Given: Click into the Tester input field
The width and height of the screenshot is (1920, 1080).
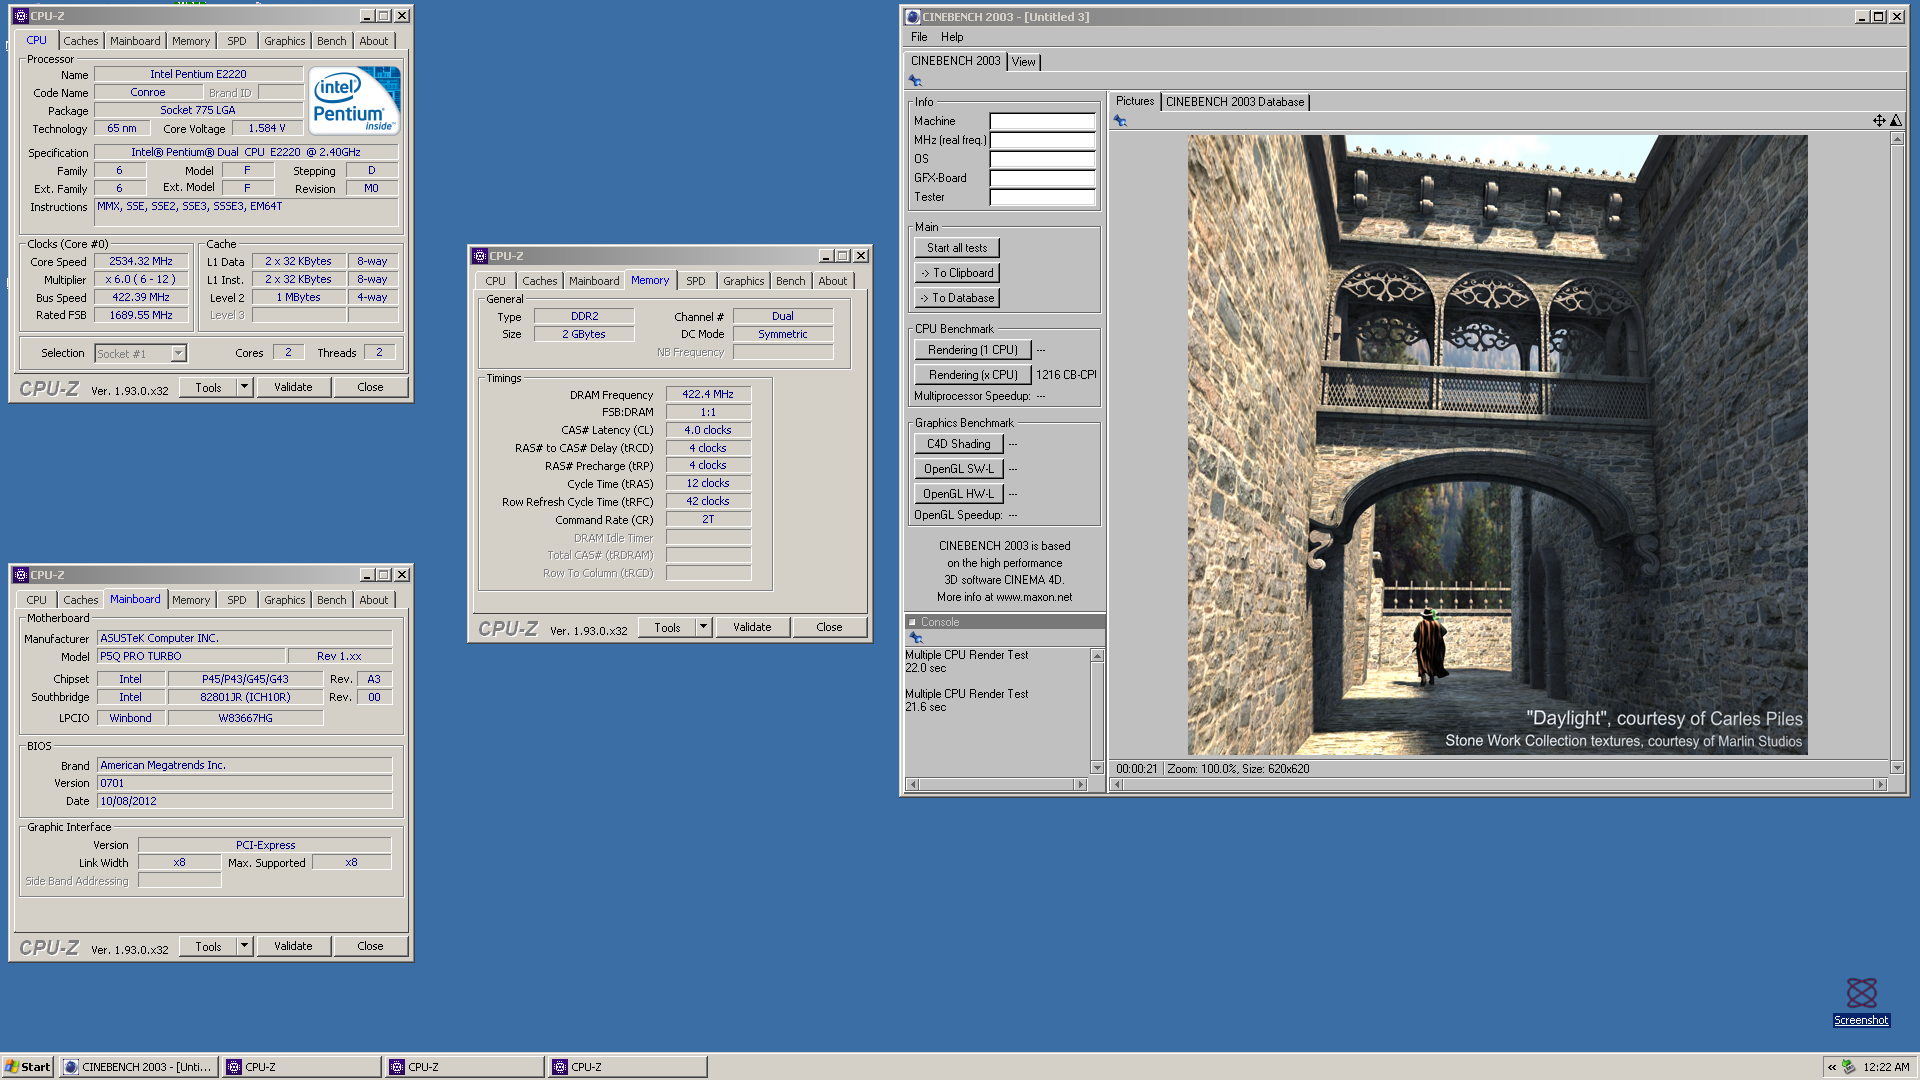Looking at the screenshot, I should pos(1042,197).
